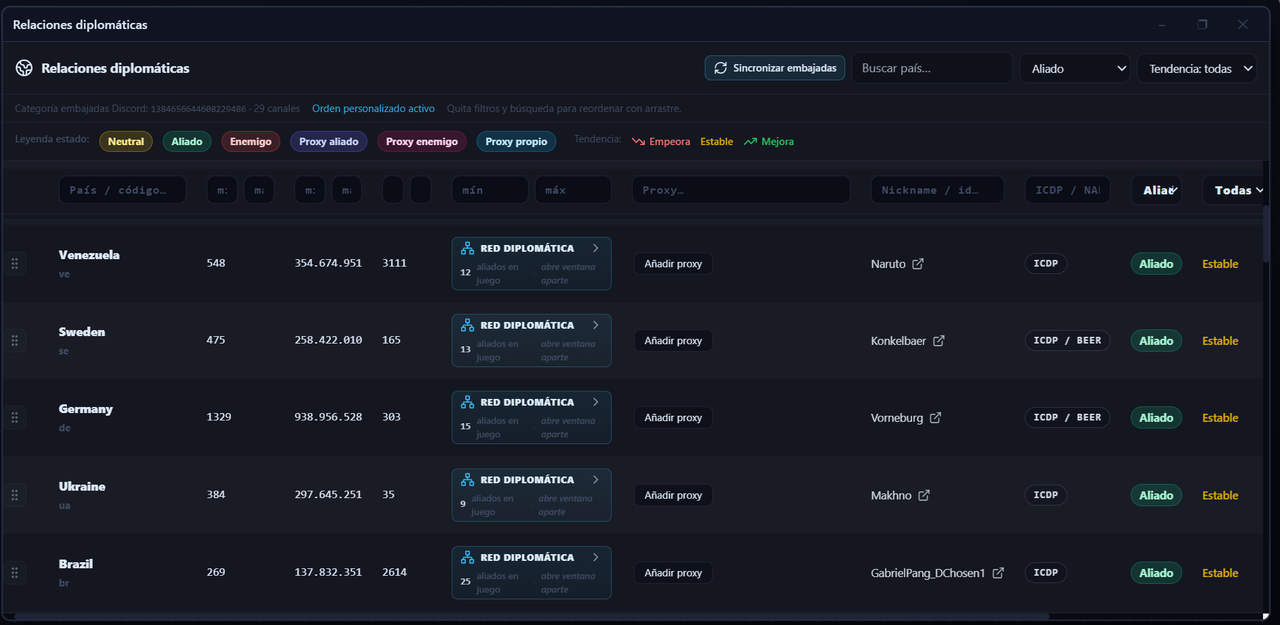Click the Sincronizar embajadas button
This screenshot has width=1280, height=625.
pyautogui.click(x=775, y=68)
